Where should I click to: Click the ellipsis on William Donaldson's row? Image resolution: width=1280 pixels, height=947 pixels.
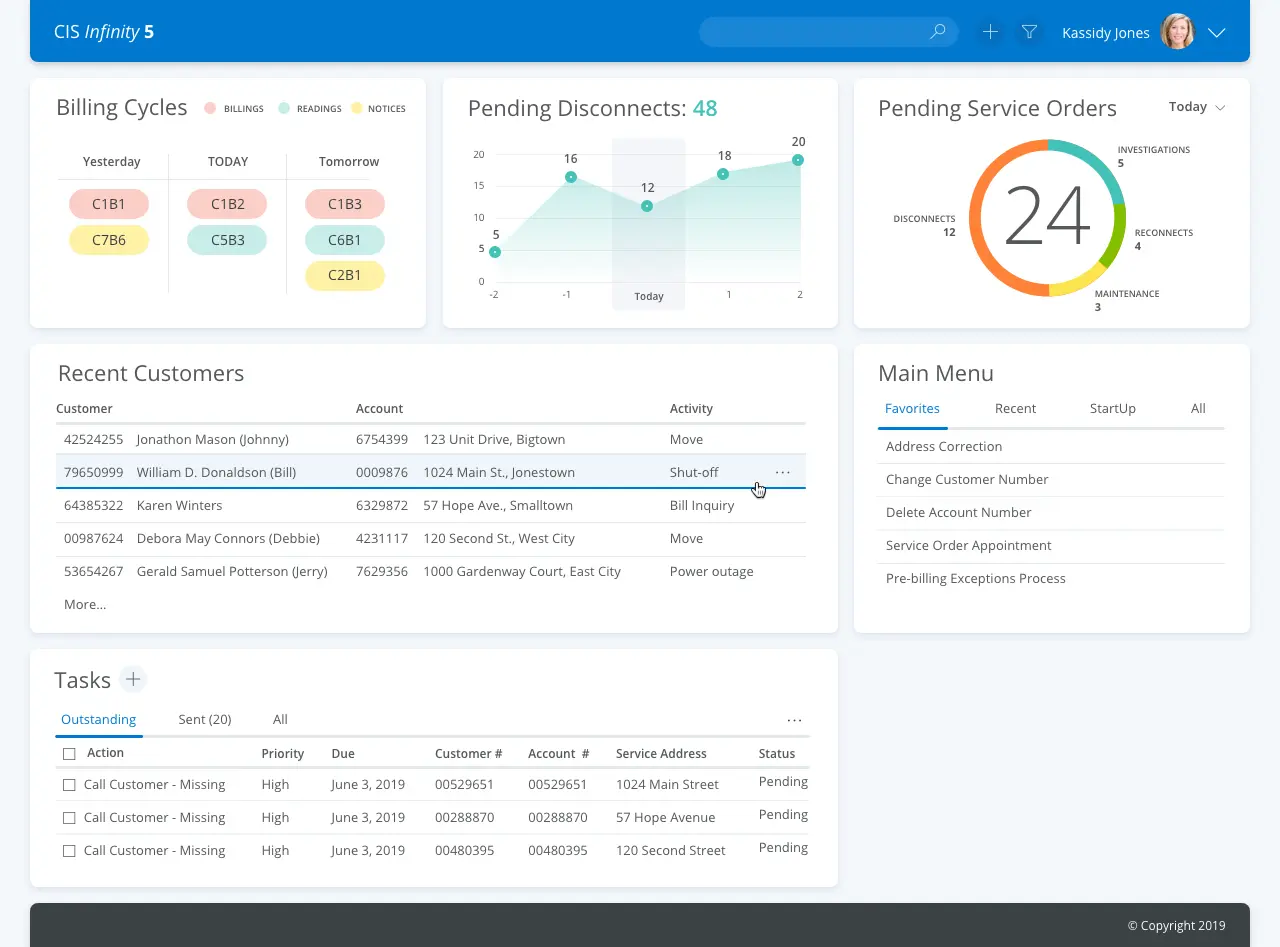[783, 471]
